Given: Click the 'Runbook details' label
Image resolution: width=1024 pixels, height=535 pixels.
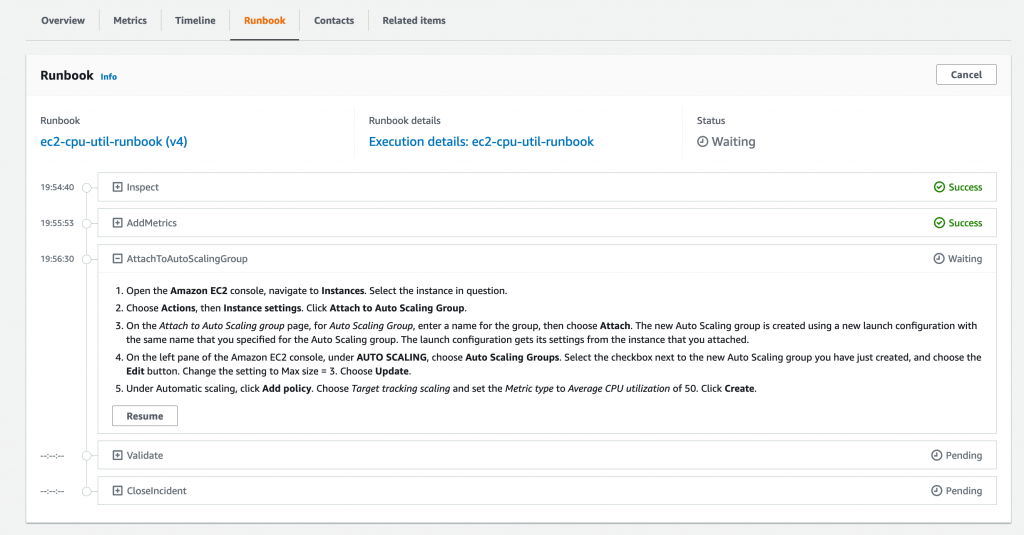Looking at the screenshot, I should (x=404, y=120).
